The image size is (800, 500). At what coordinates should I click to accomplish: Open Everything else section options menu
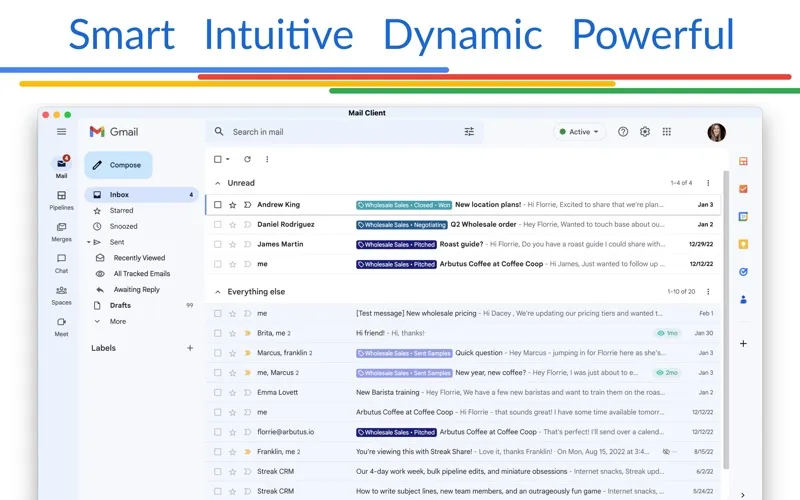[x=708, y=291]
